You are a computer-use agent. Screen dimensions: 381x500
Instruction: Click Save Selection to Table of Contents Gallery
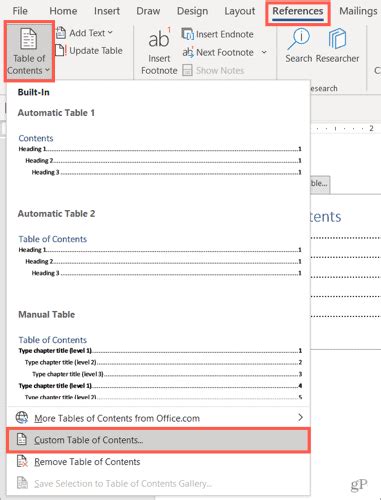158,484
